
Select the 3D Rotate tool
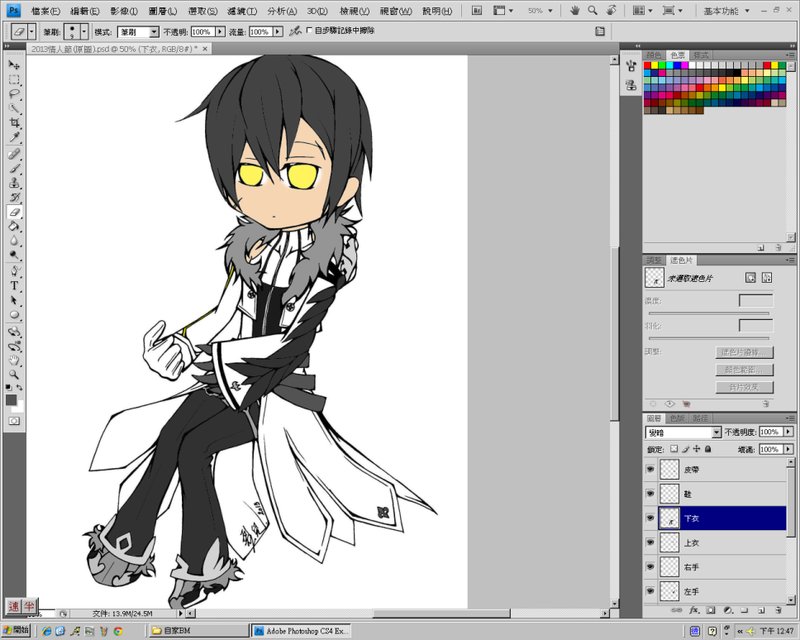14,331
